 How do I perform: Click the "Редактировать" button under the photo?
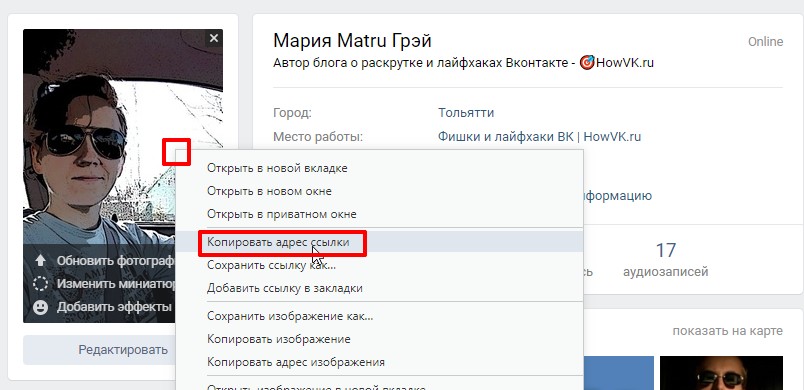coord(99,350)
